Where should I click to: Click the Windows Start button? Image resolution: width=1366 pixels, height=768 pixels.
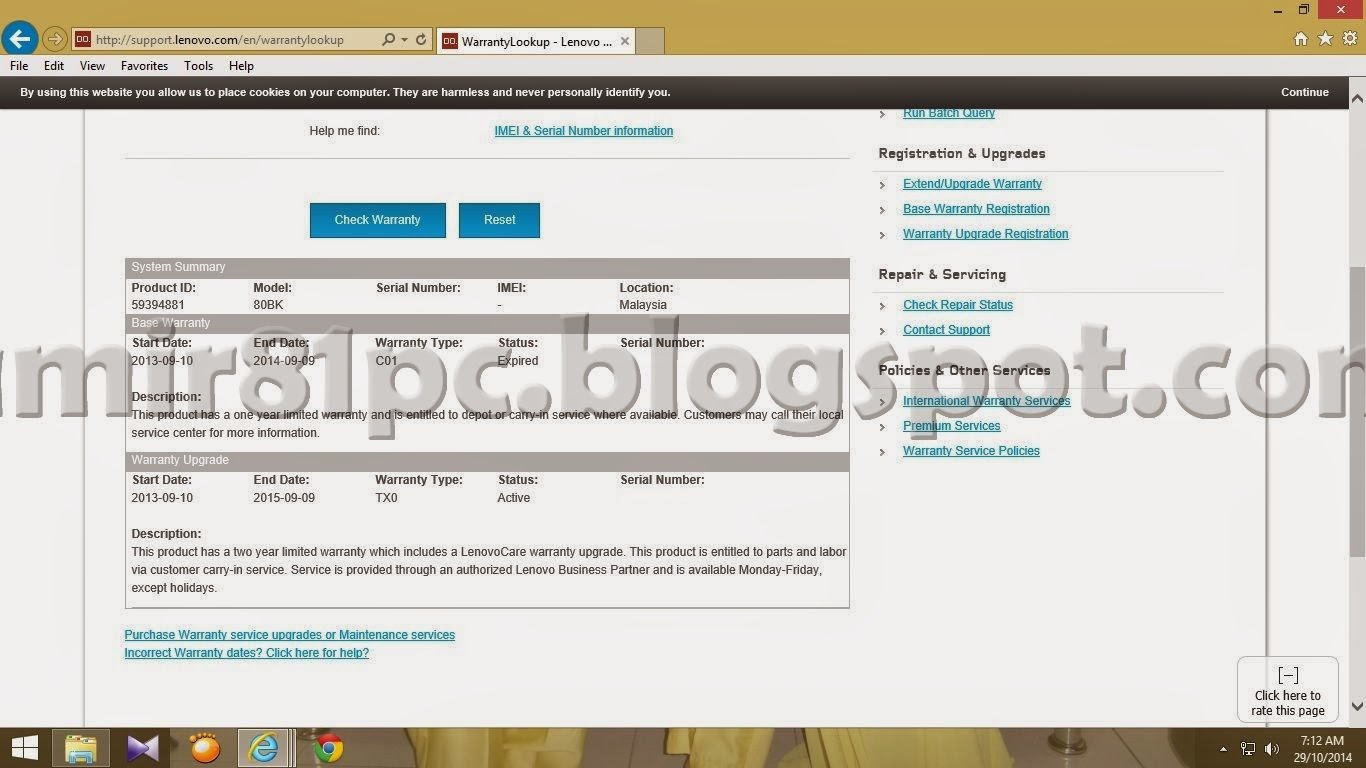(x=24, y=748)
